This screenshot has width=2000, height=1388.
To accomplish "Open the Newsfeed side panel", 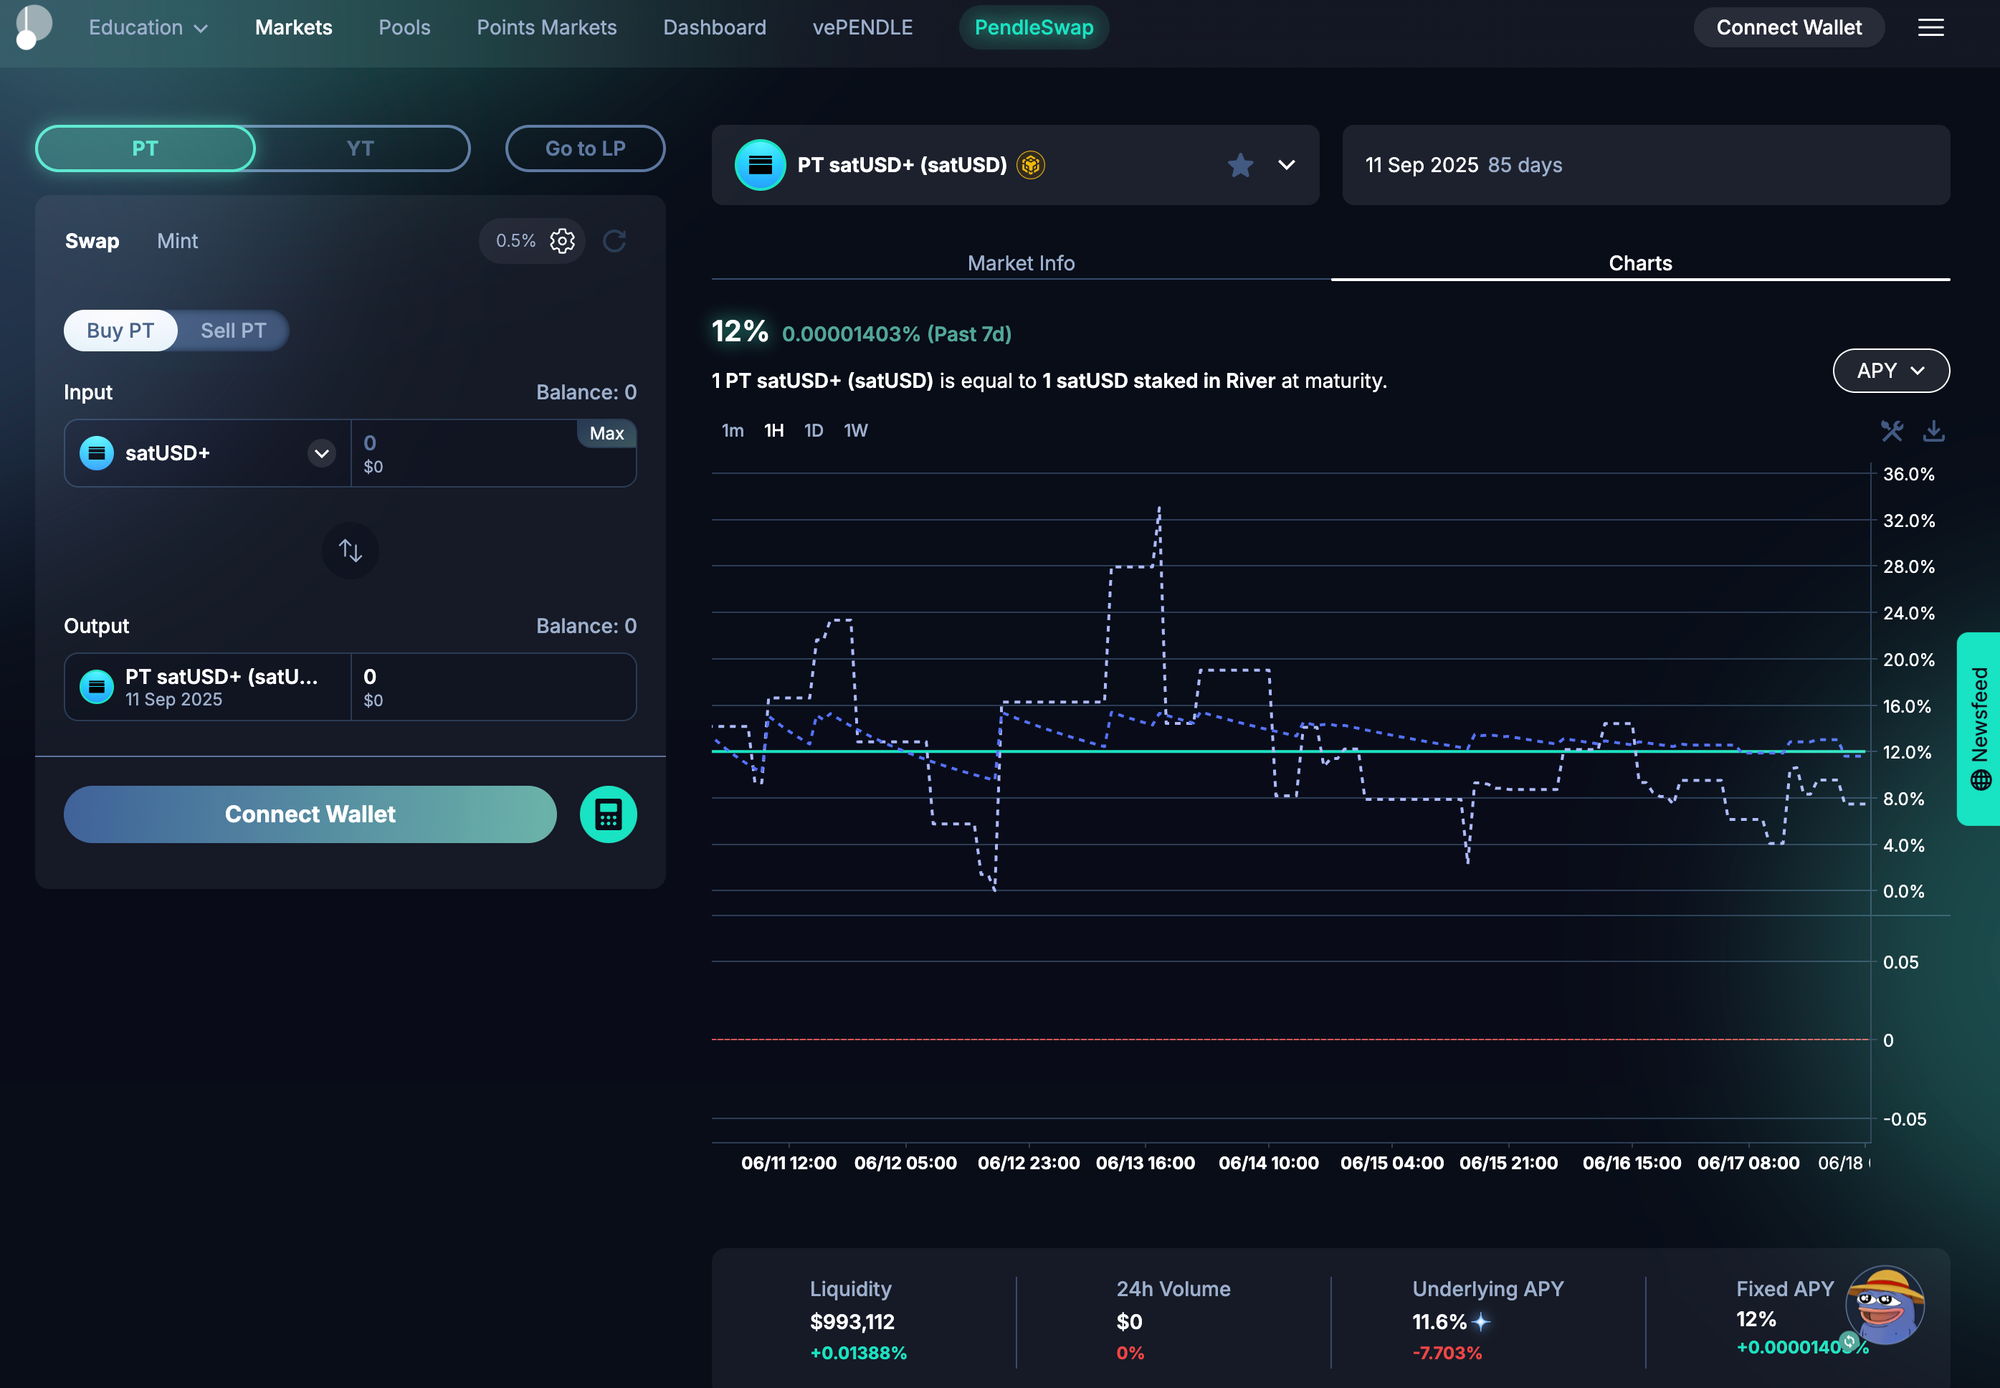I will [x=1978, y=728].
